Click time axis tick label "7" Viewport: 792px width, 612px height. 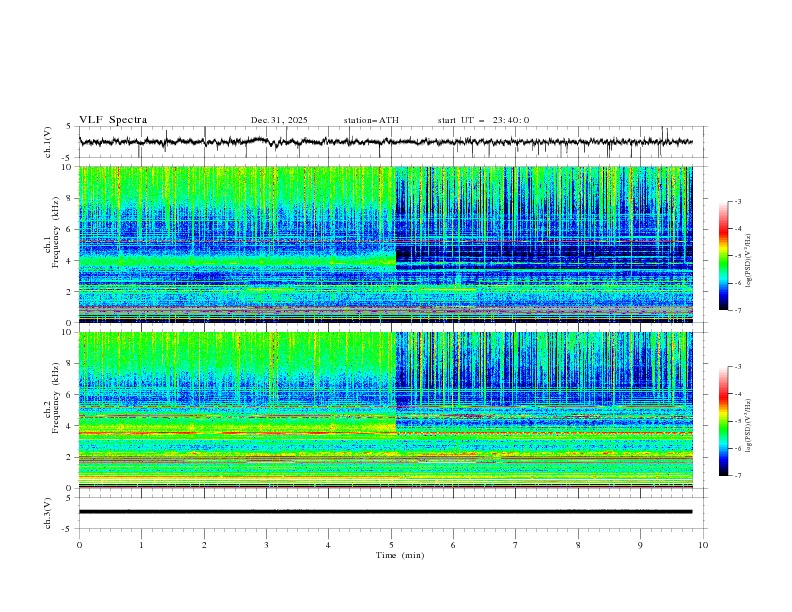(x=516, y=545)
